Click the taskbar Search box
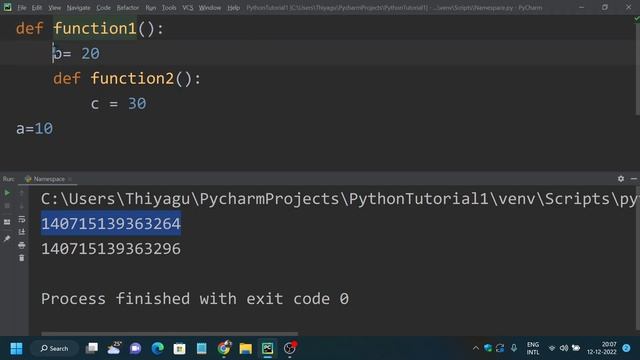The image size is (640, 360). tap(54, 349)
